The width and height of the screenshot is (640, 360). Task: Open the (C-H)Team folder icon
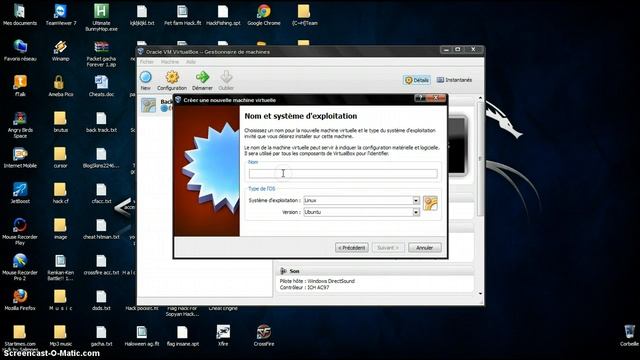coord(304,15)
